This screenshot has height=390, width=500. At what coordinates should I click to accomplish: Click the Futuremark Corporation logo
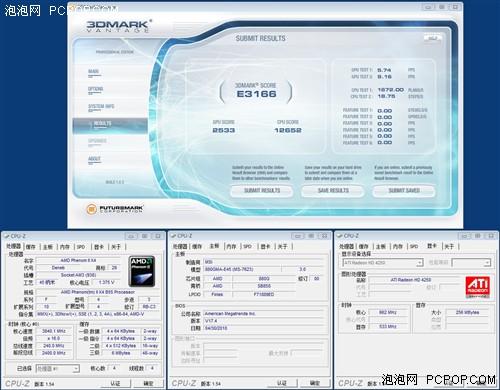pyautogui.click(x=114, y=209)
